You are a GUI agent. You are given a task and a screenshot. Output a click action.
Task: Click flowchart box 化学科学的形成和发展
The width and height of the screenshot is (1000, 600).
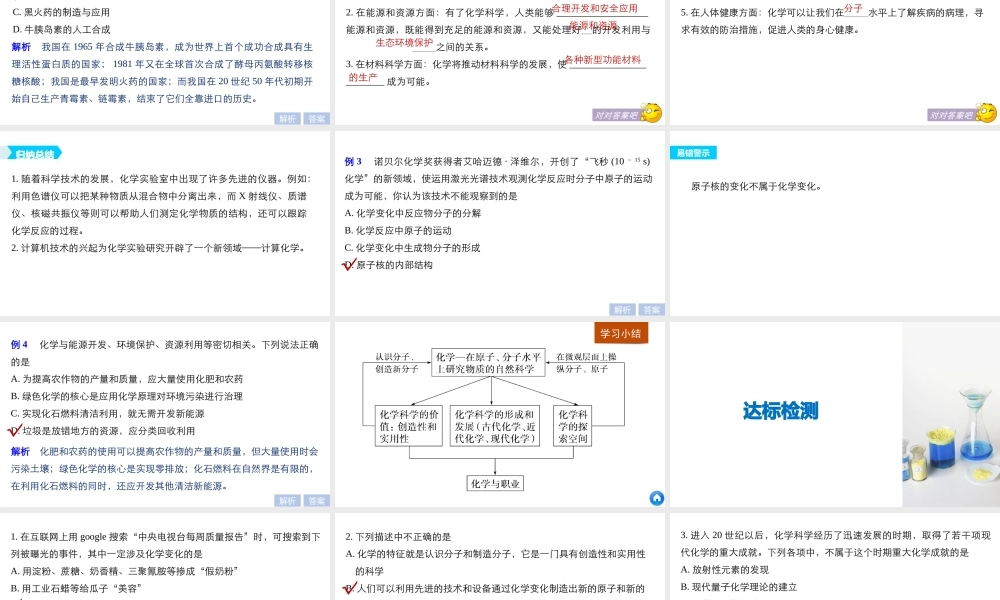click(494, 426)
